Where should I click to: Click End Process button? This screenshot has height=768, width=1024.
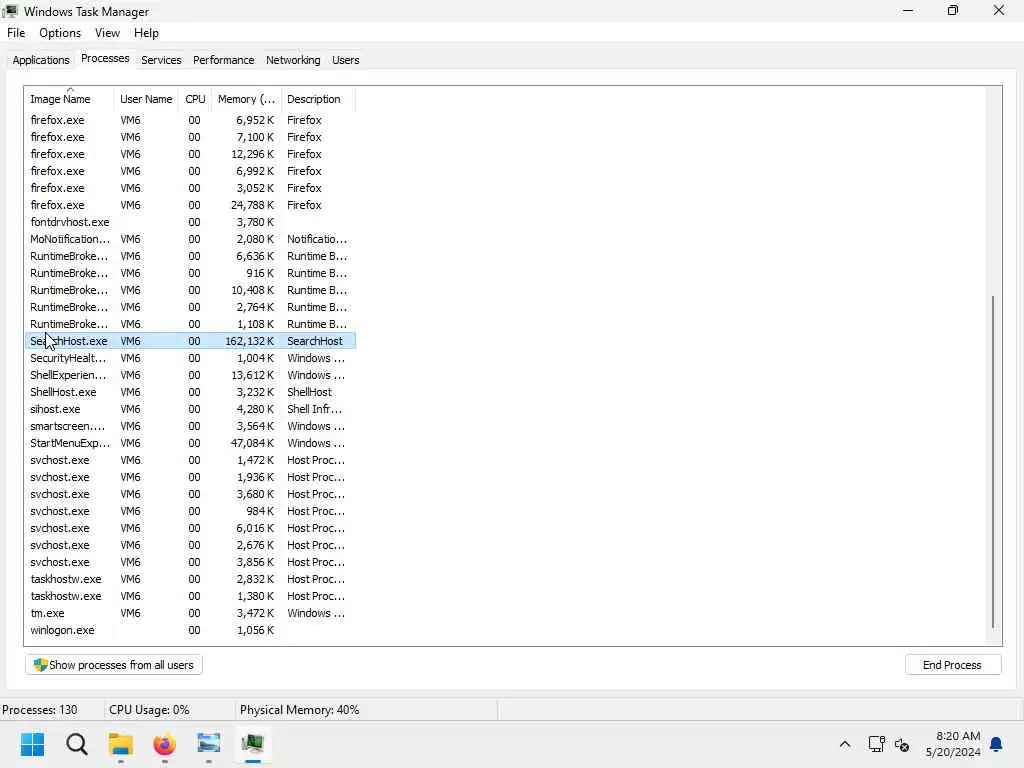[952, 665]
